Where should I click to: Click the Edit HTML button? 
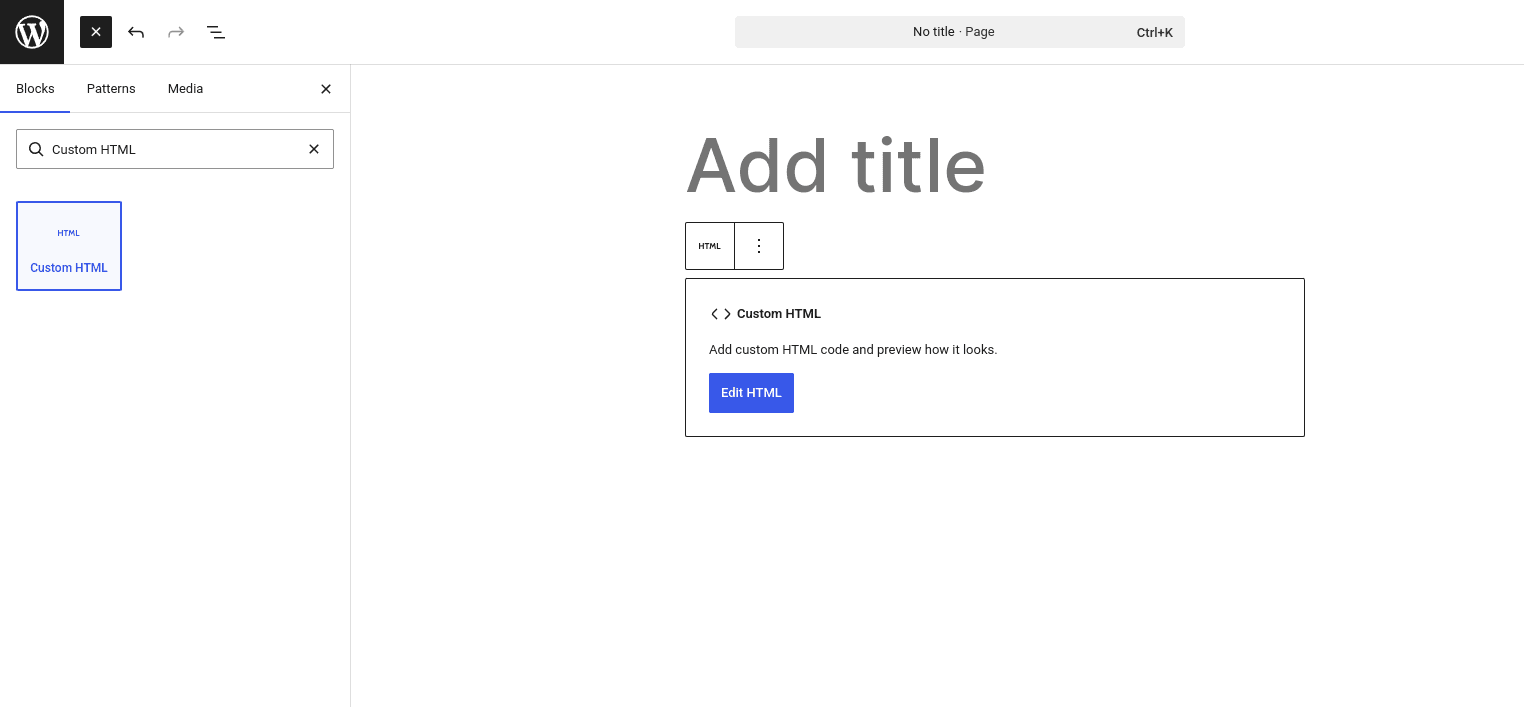coord(751,392)
